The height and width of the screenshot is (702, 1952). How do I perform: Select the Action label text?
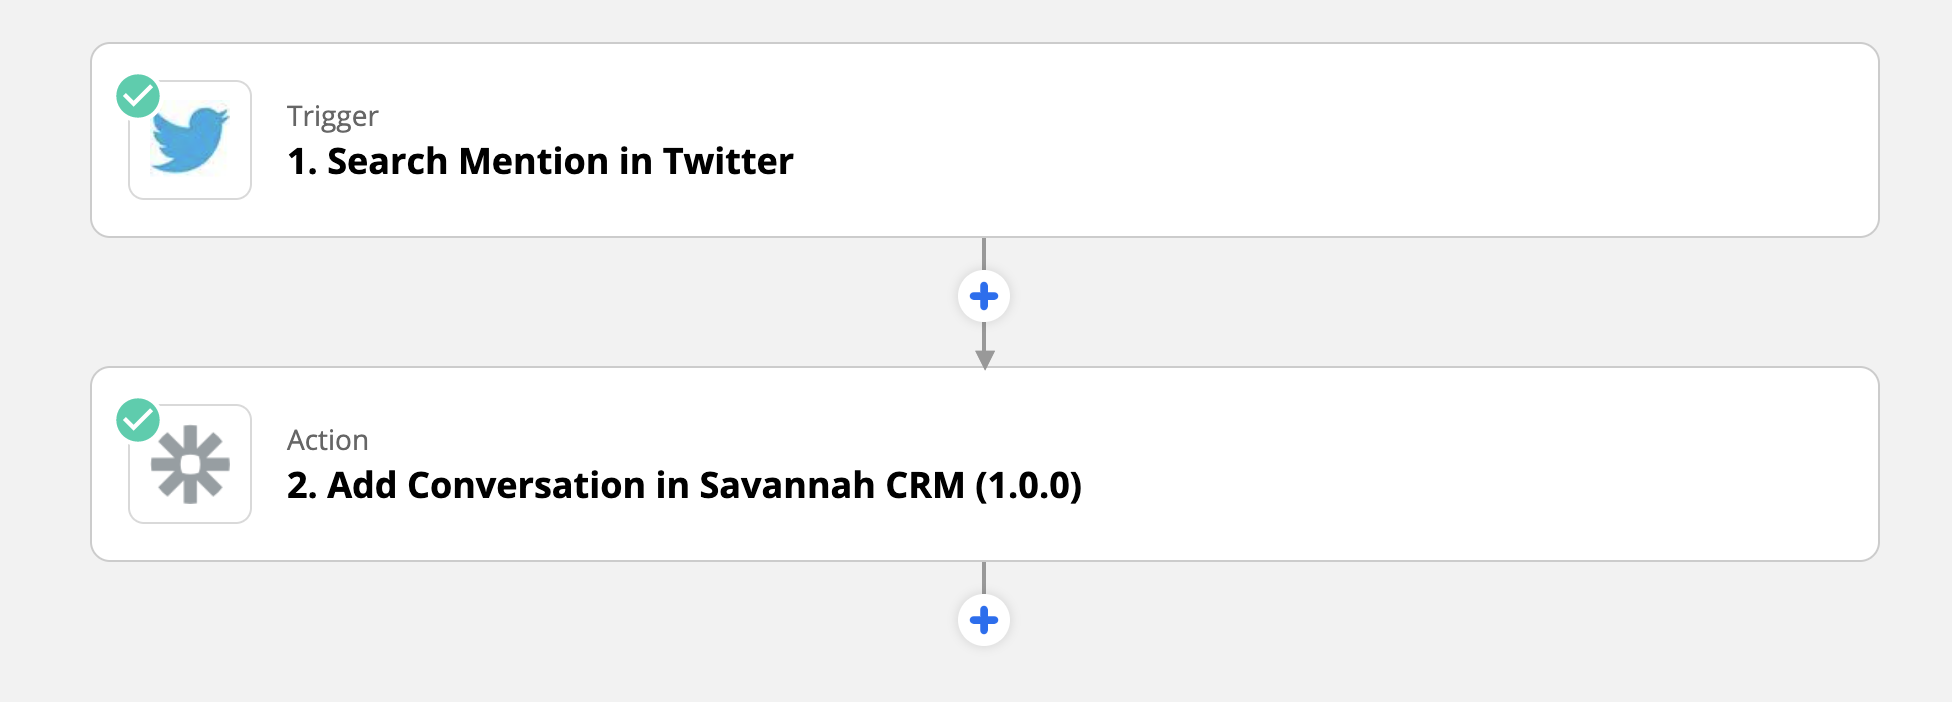click(327, 440)
